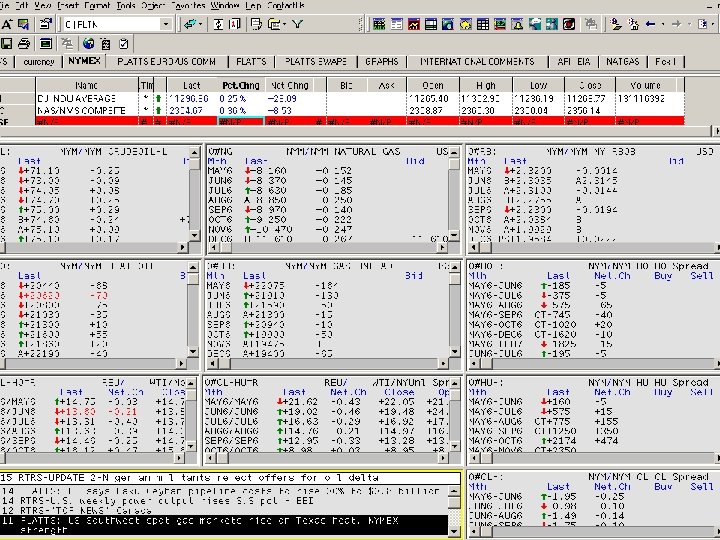Click the Volume column header

point(645,85)
